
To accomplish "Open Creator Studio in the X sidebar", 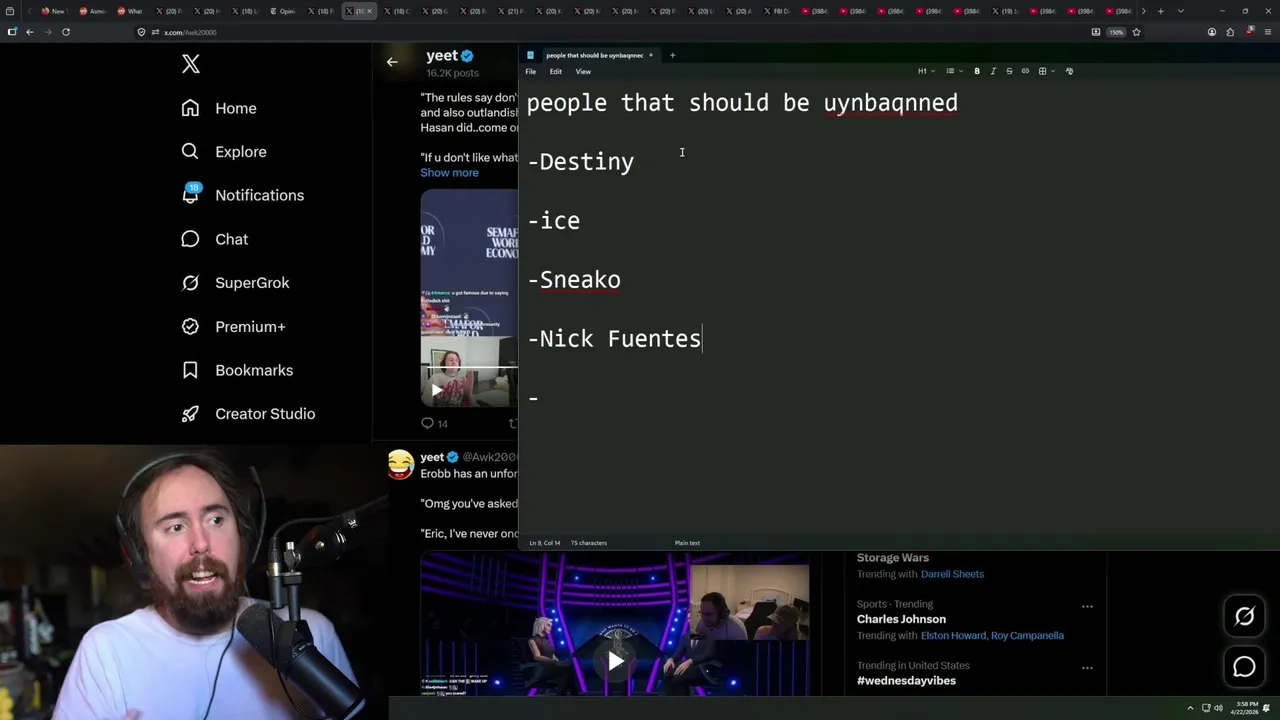I will pyautogui.click(x=248, y=414).
